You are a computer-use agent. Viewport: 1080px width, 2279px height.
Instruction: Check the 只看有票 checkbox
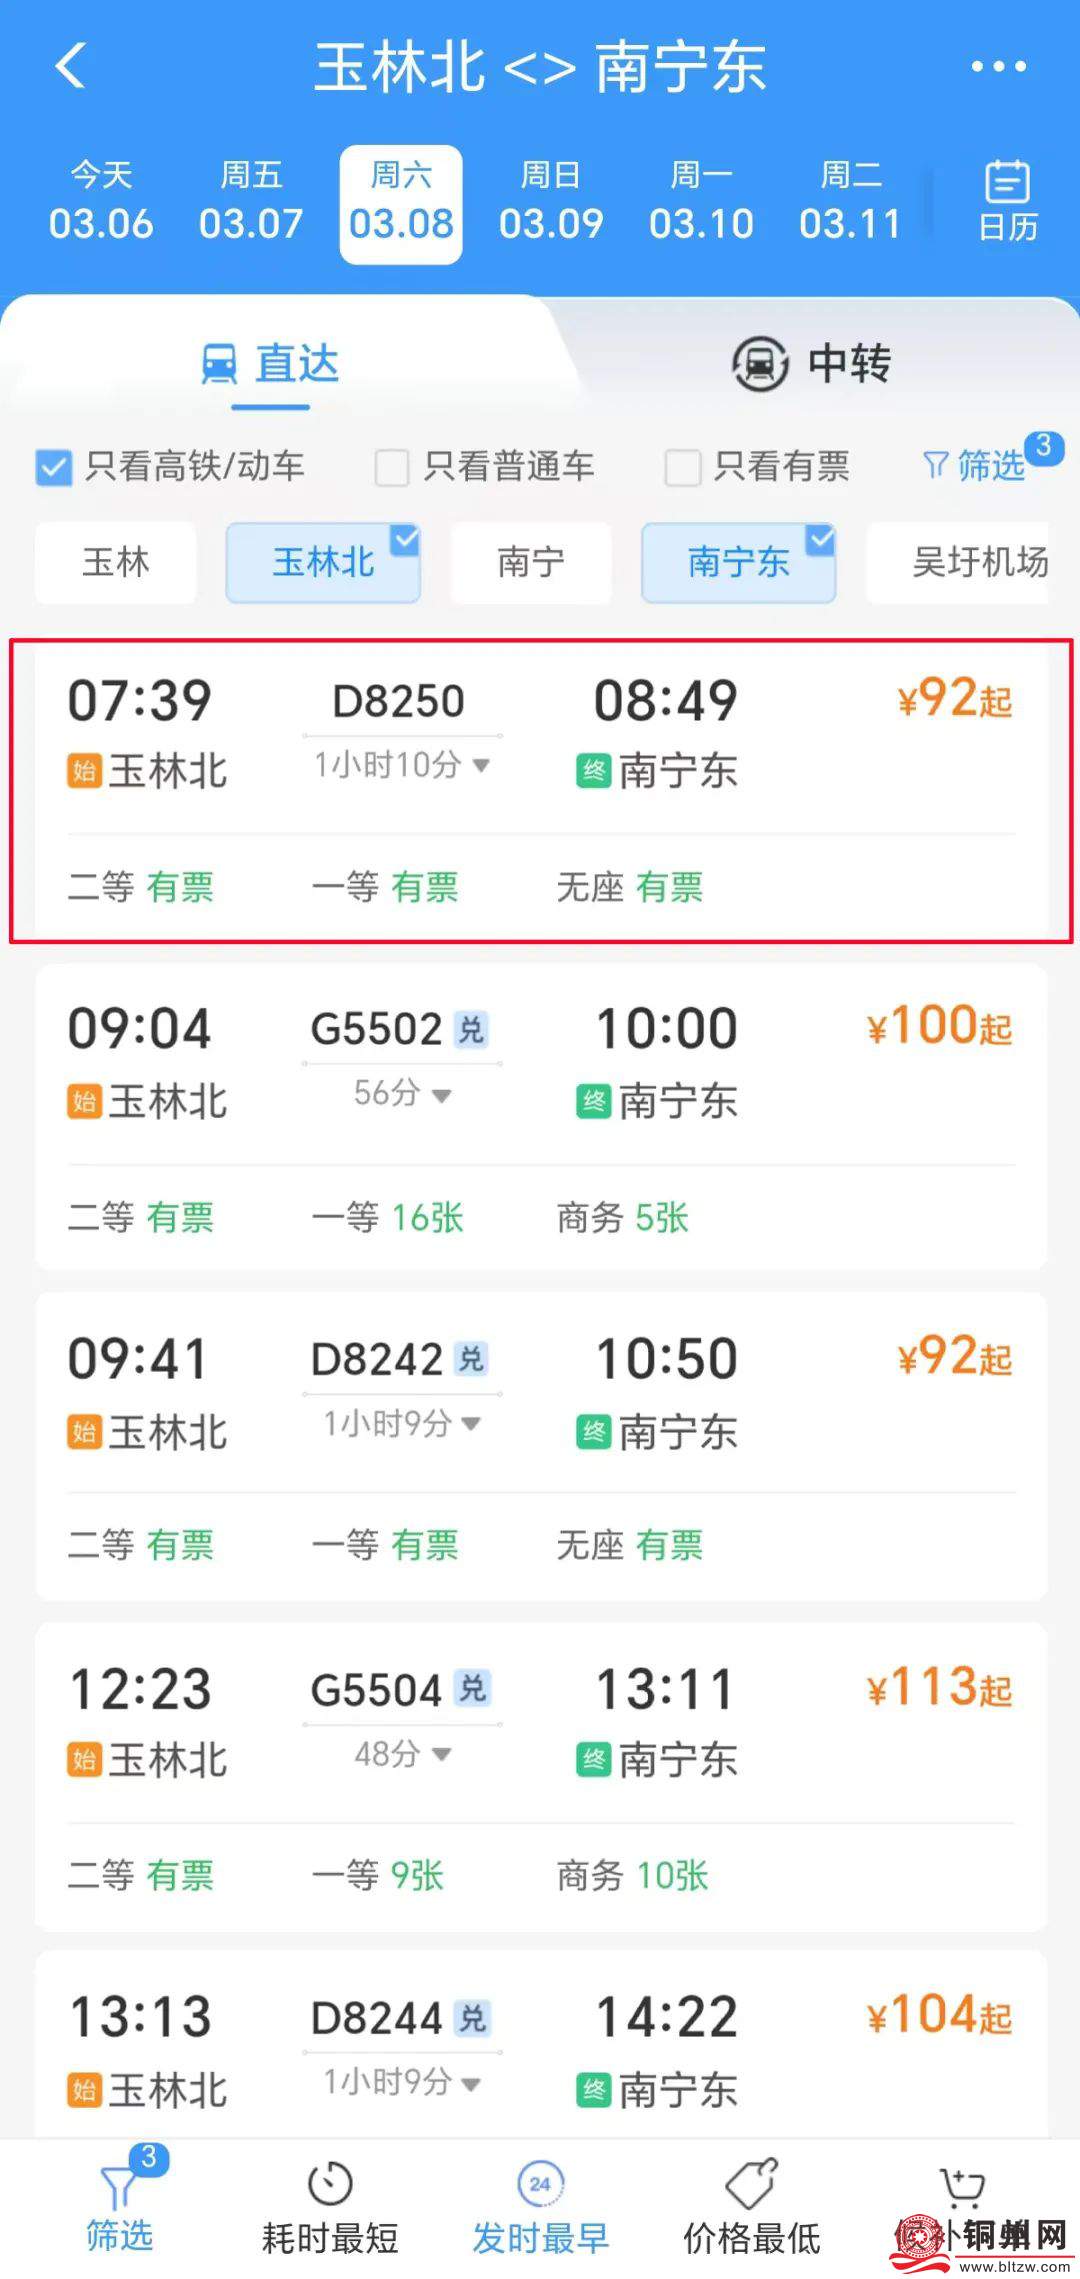(682, 467)
